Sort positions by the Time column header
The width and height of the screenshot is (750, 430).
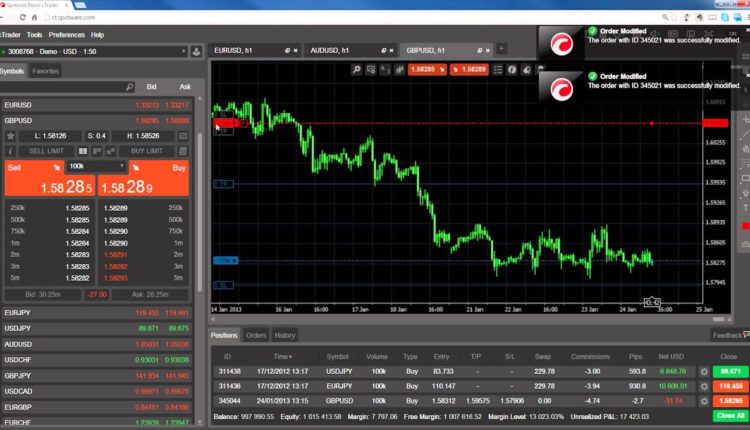coord(283,357)
